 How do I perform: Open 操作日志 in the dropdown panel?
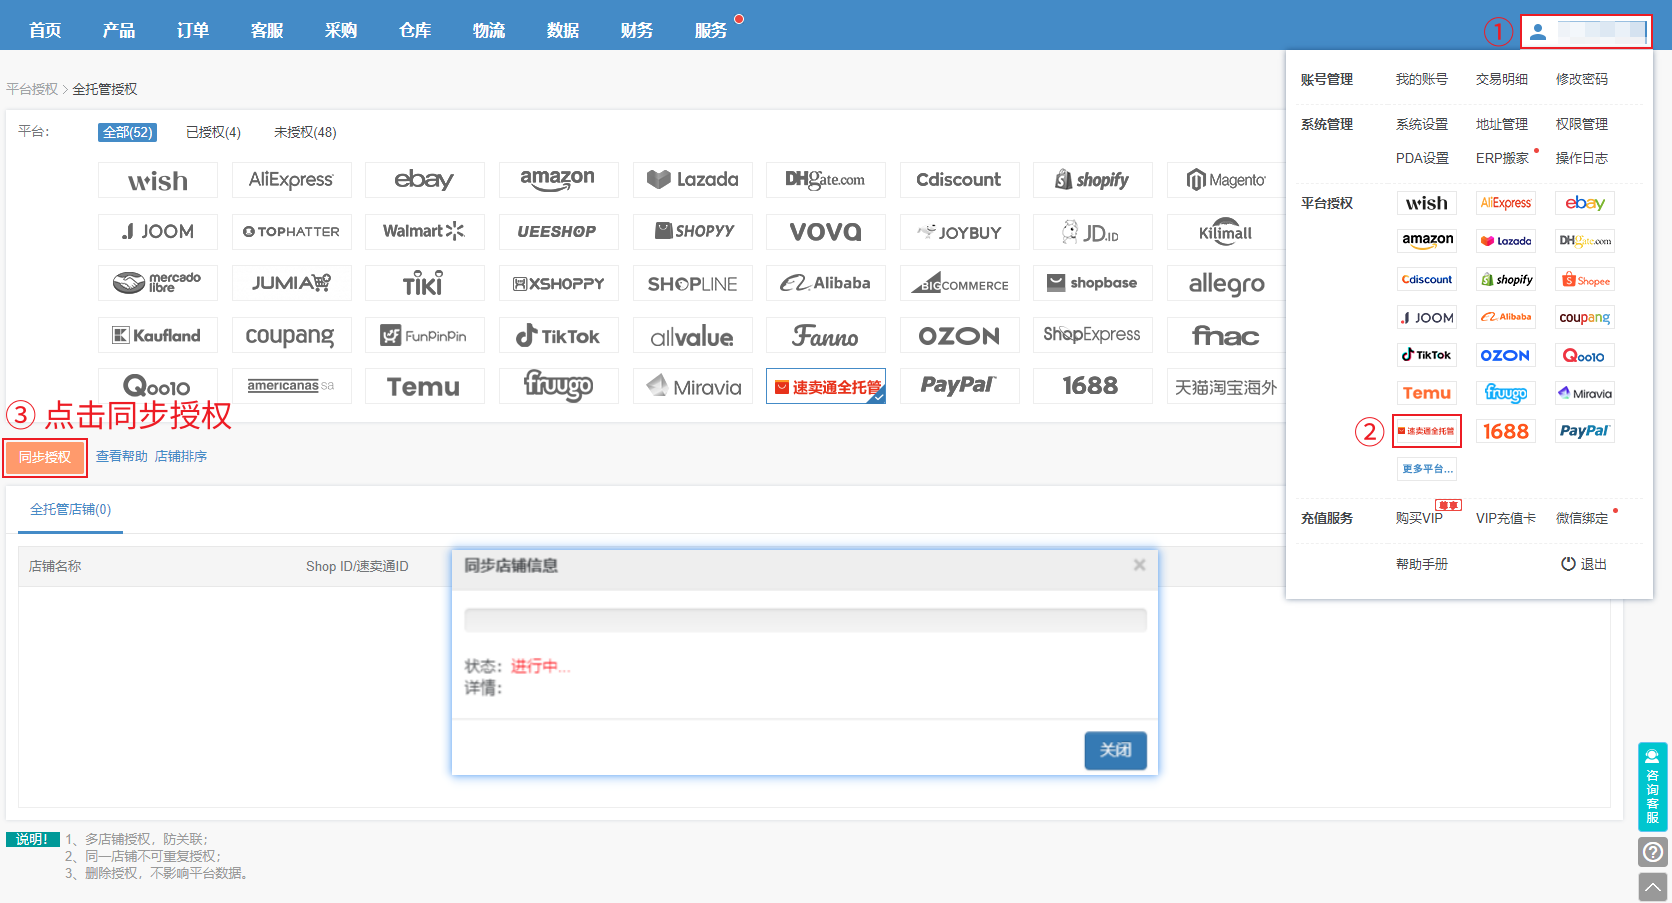point(1582,158)
